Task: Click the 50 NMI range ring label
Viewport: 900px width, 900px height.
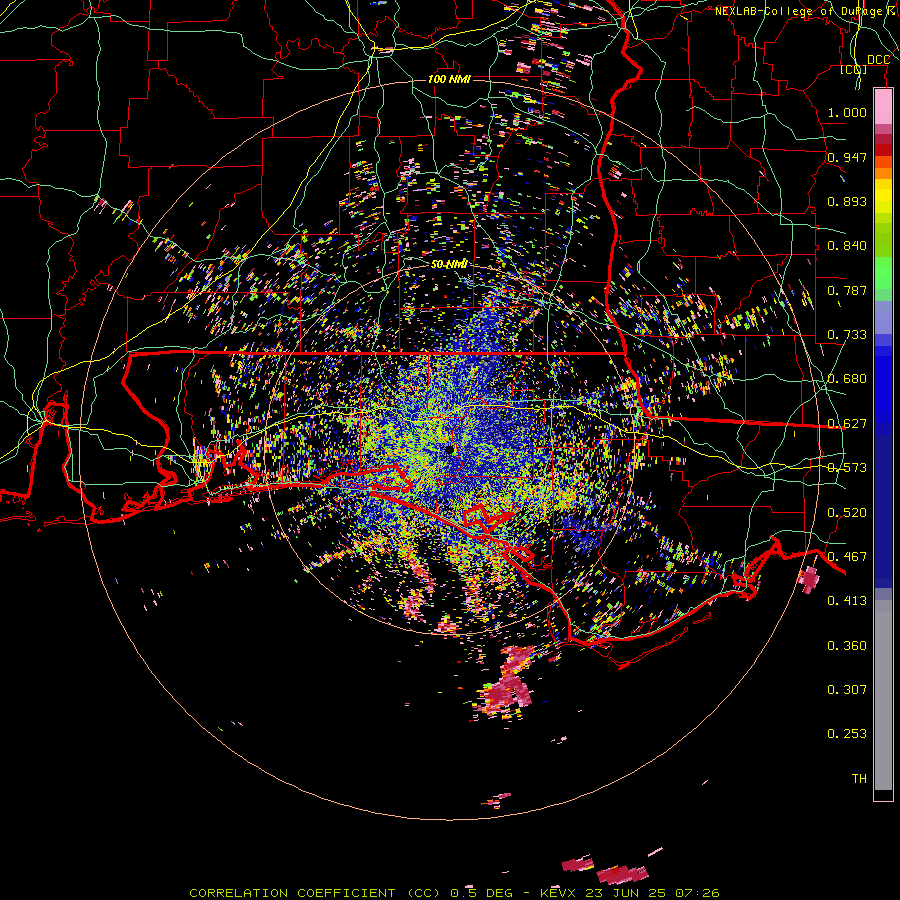Action: click(x=449, y=264)
